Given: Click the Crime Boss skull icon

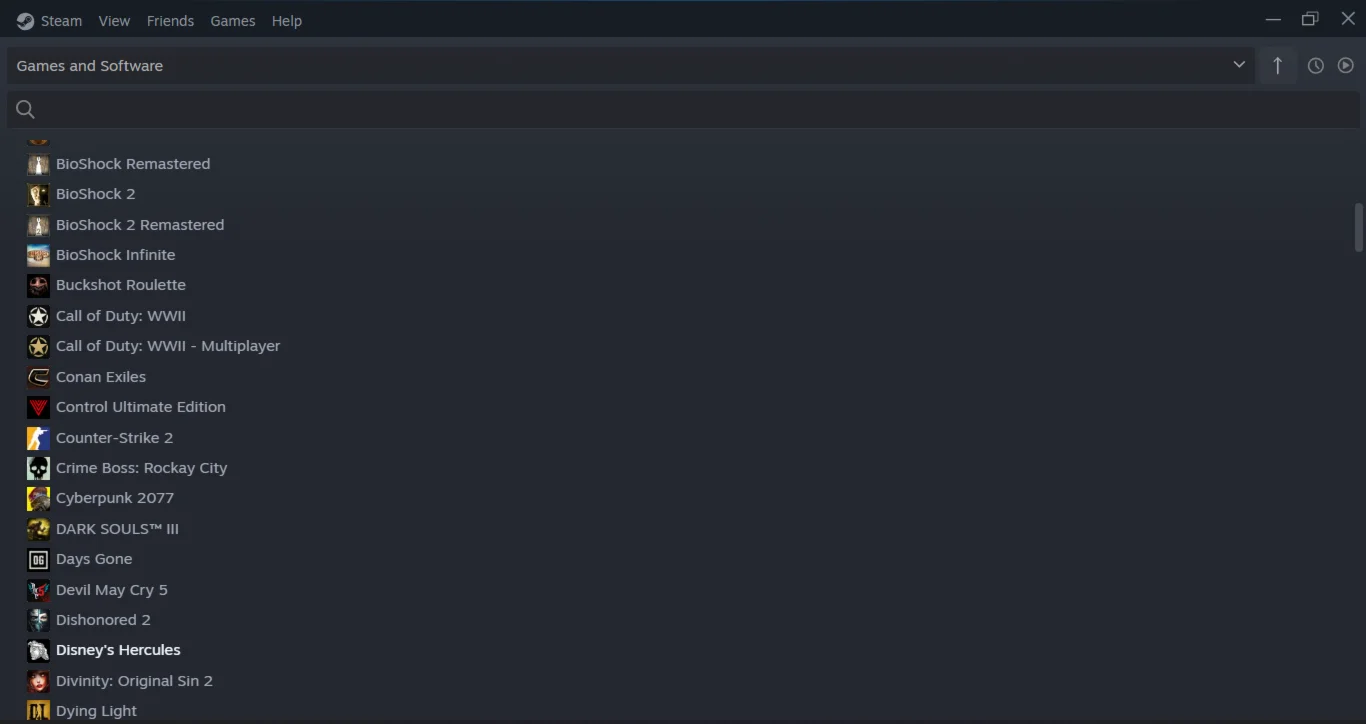Looking at the screenshot, I should pyautogui.click(x=38, y=468).
